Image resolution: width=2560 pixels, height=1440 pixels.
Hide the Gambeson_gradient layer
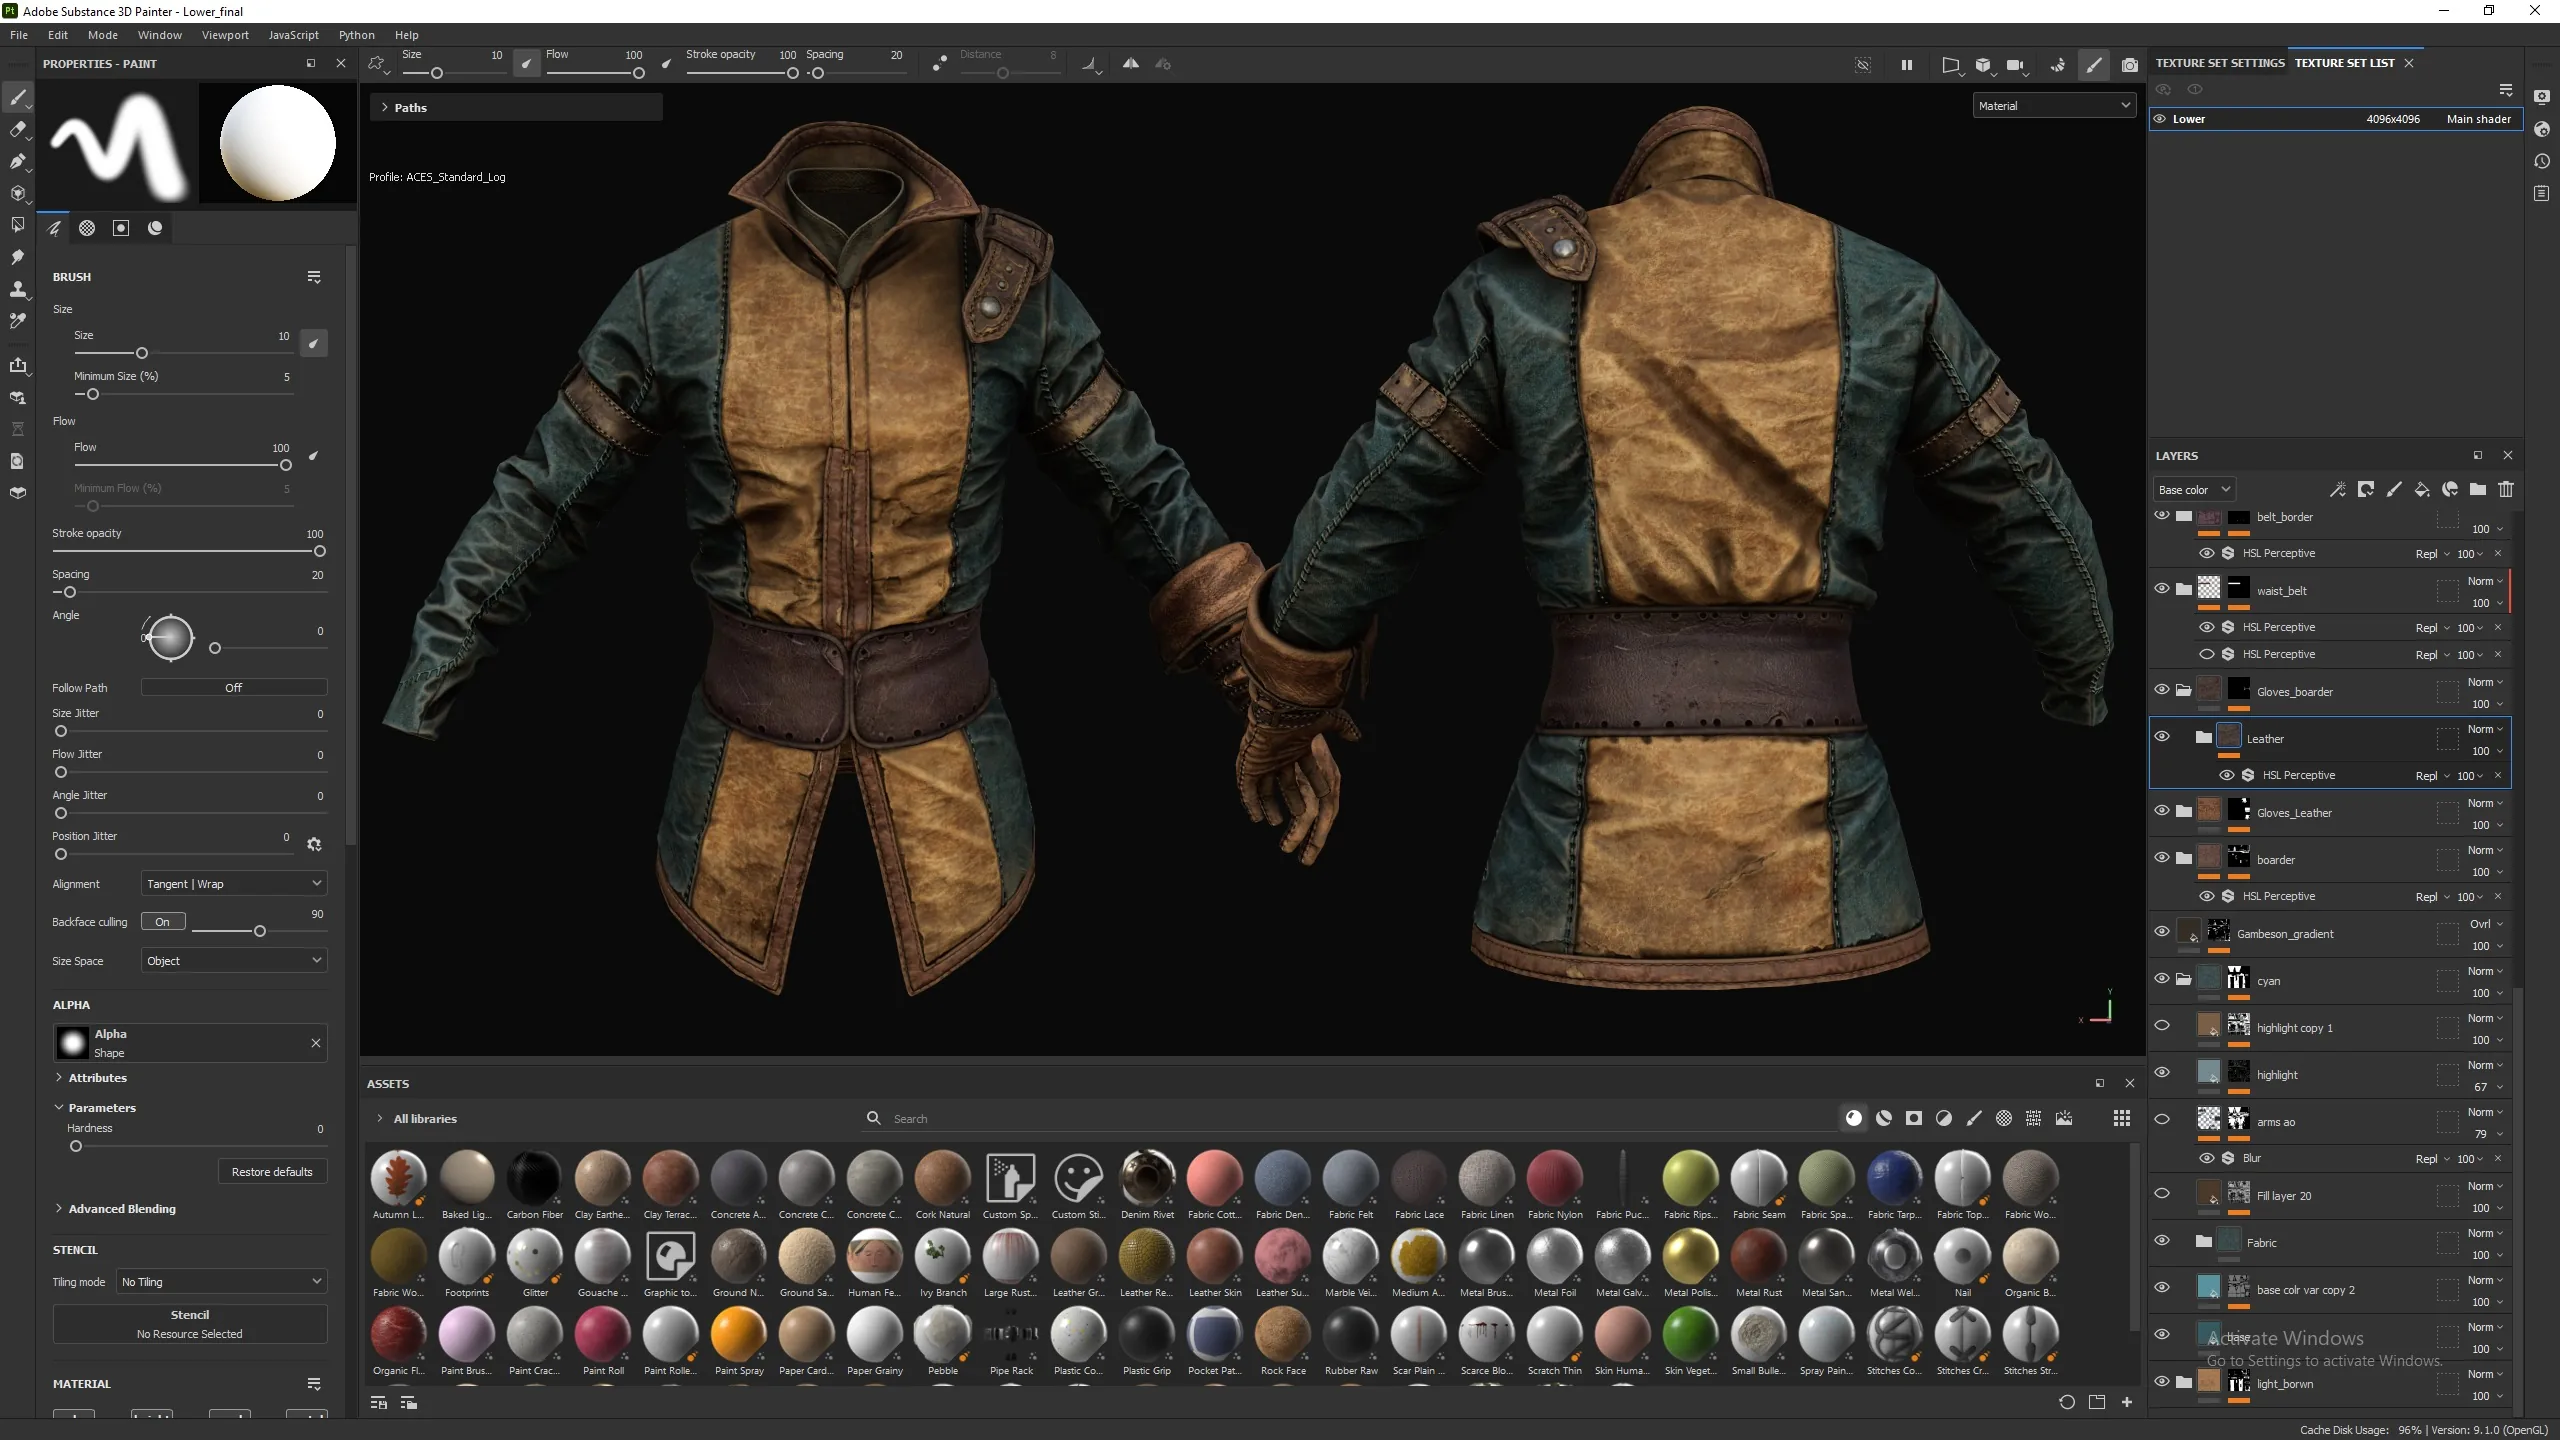pyautogui.click(x=2162, y=932)
